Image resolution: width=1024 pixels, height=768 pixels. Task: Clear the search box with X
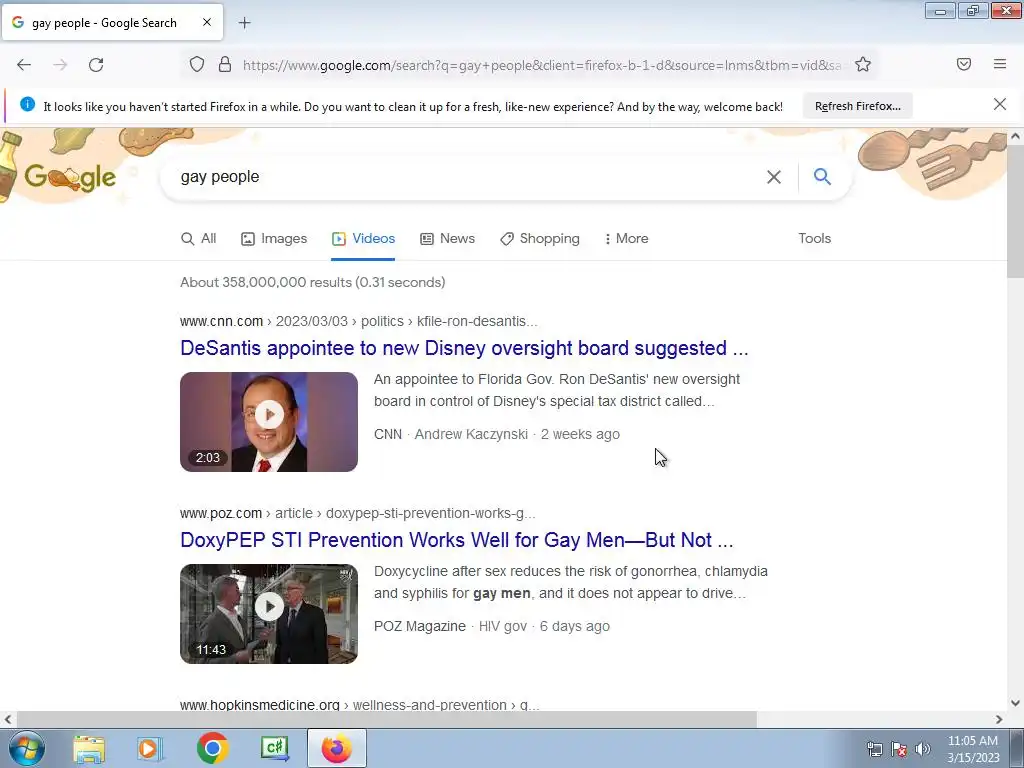774,177
